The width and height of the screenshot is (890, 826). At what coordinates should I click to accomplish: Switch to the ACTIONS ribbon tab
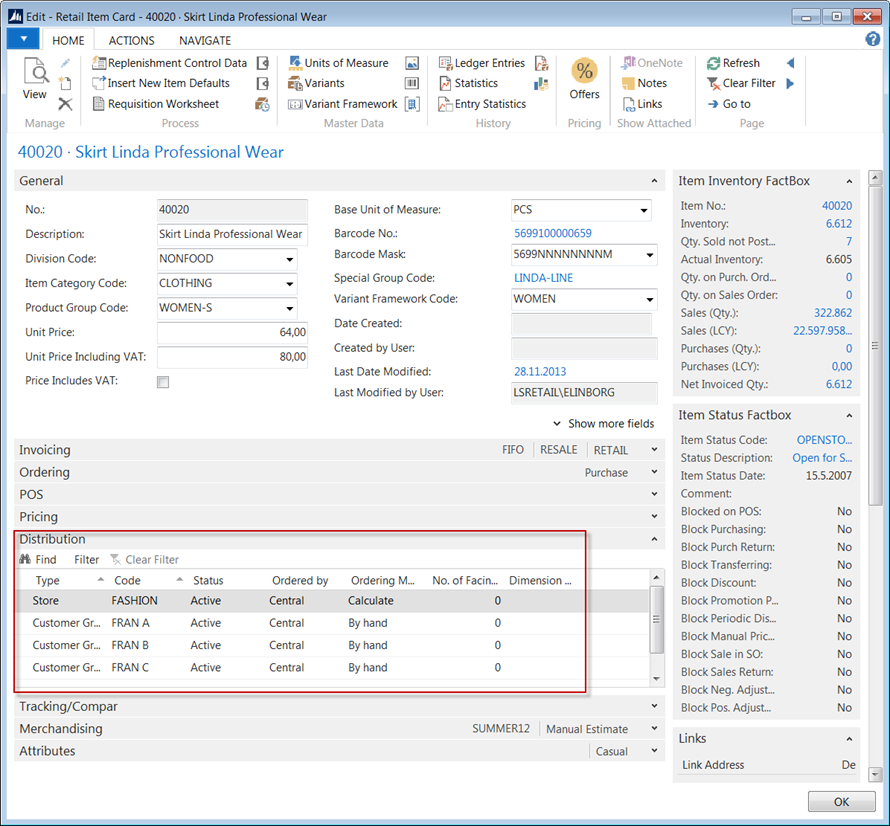[x=131, y=41]
